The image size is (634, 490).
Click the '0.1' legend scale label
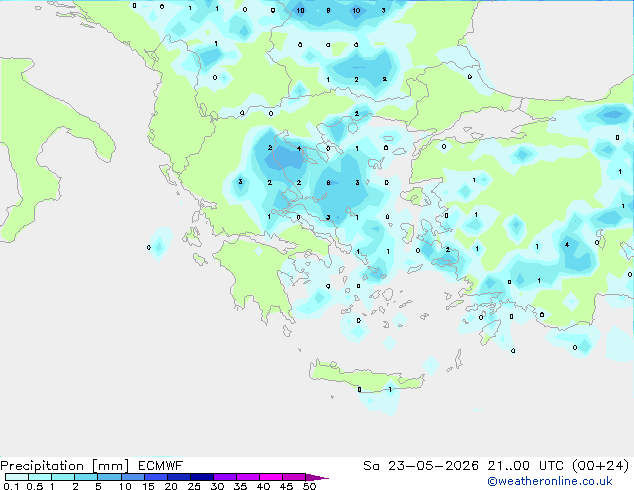[11, 486]
